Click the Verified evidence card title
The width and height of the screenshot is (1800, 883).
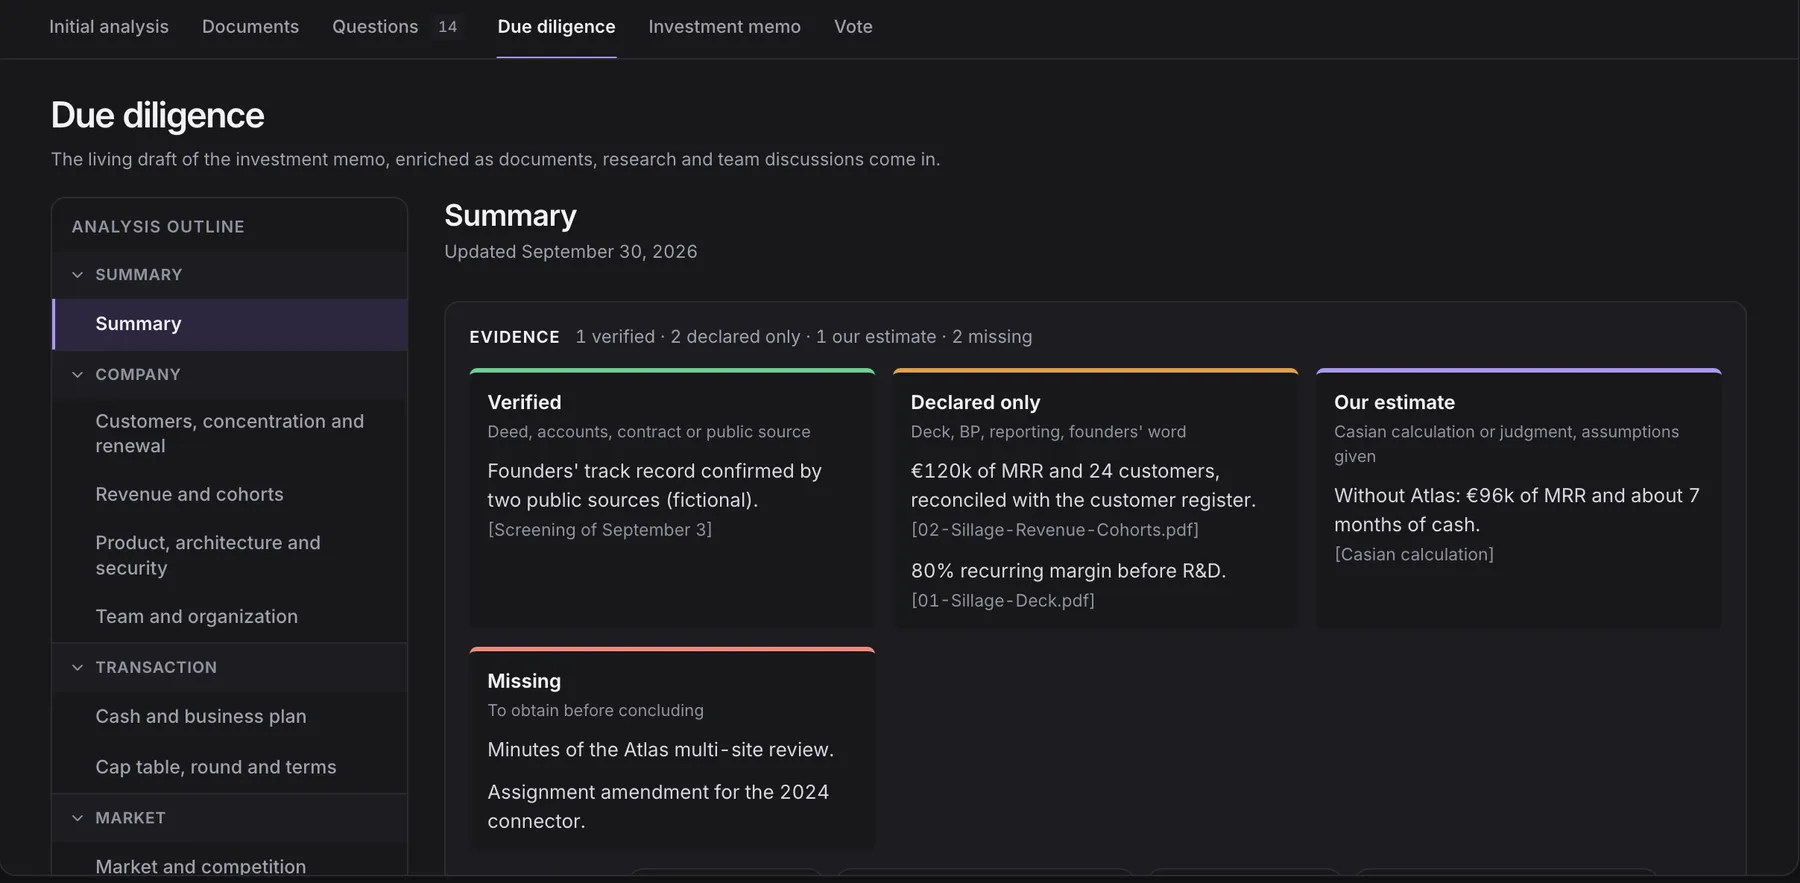pyautogui.click(x=524, y=402)
